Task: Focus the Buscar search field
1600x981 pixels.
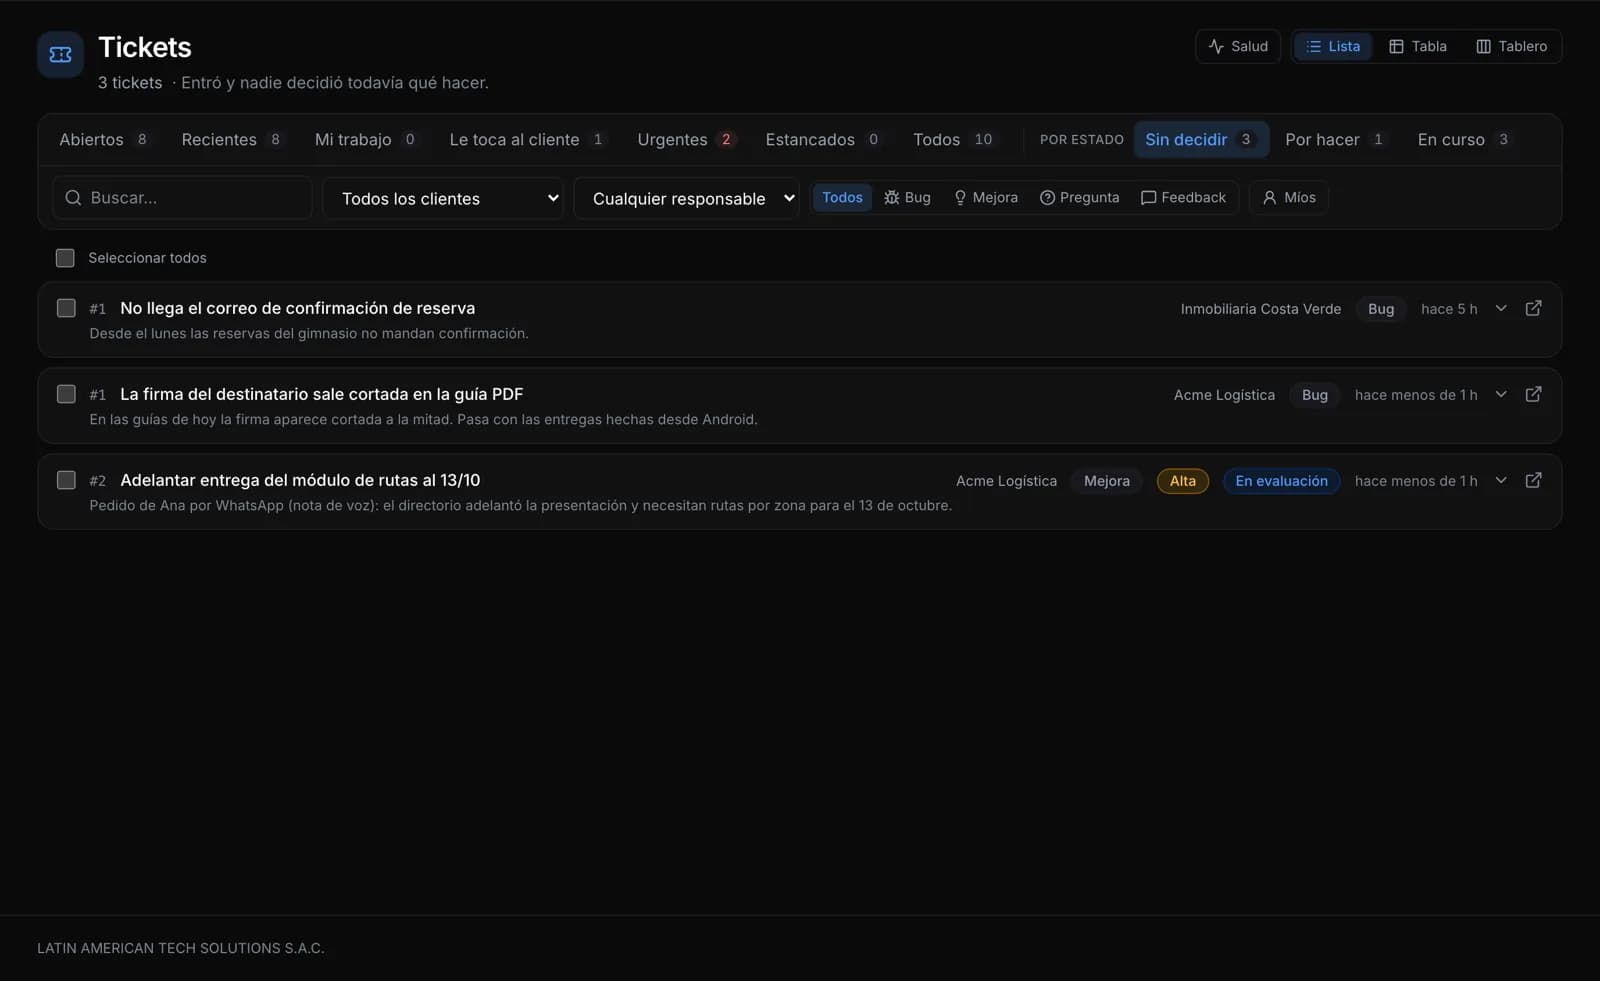Action: [x=182, y=198]
